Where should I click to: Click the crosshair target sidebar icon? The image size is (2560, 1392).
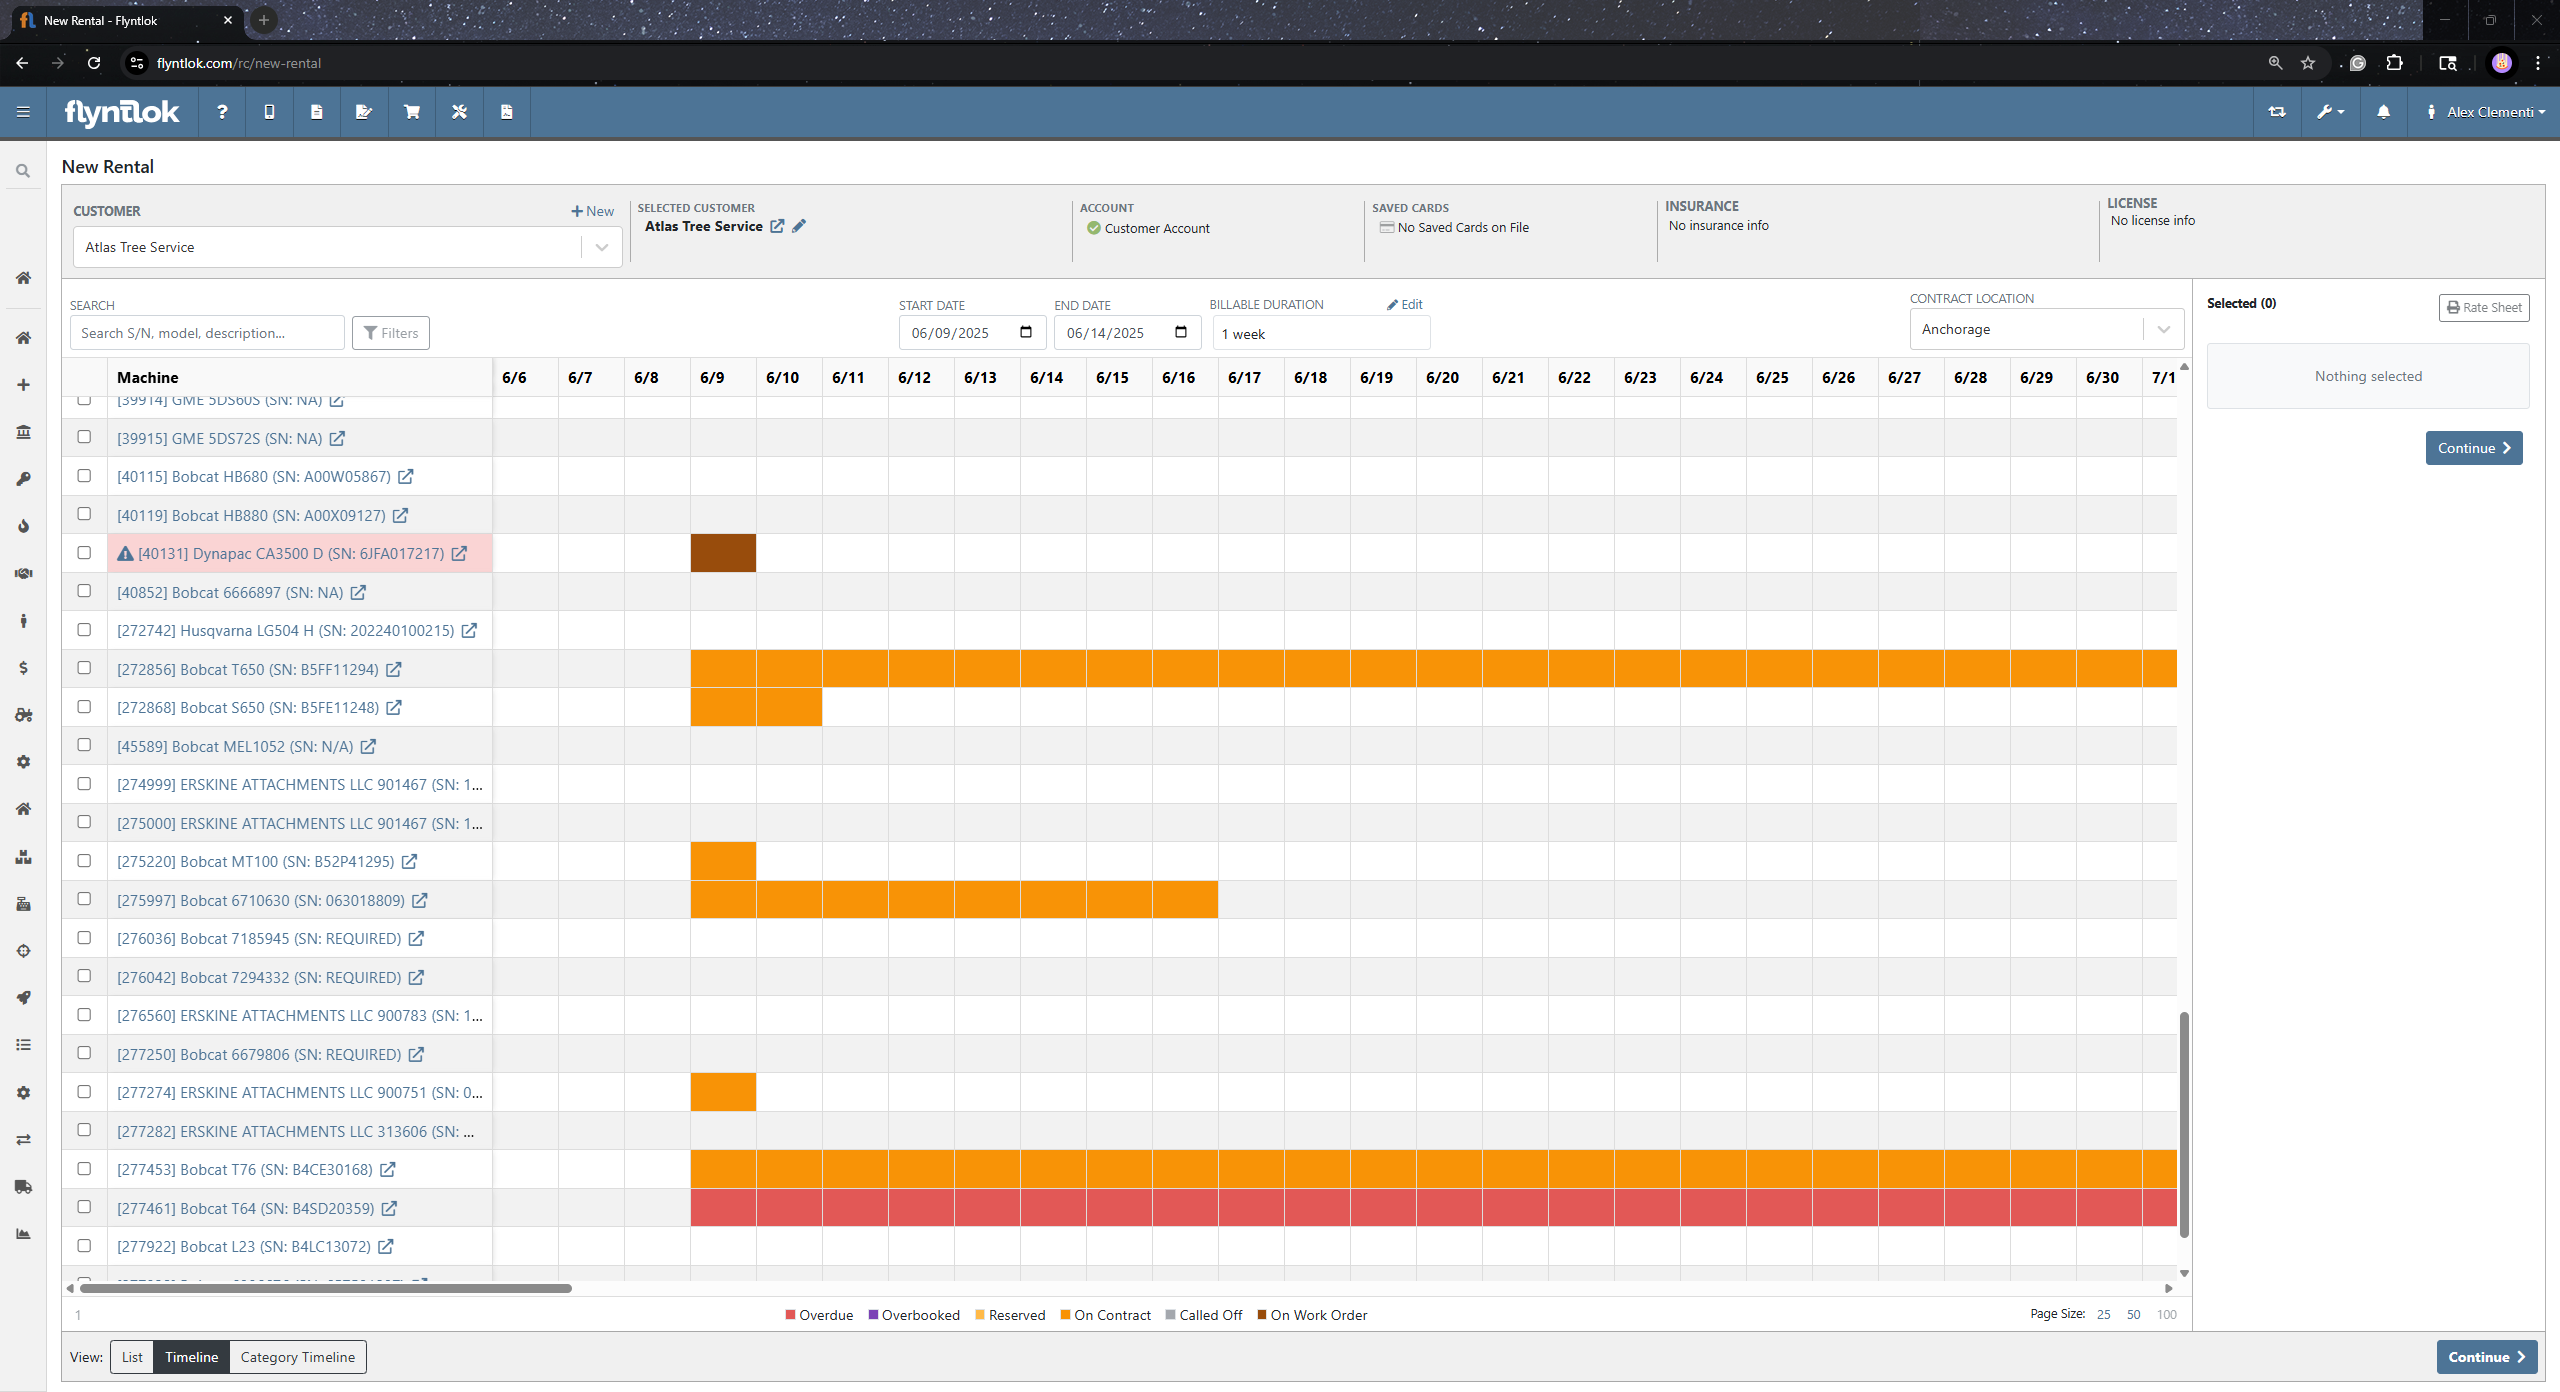[23, 951]
